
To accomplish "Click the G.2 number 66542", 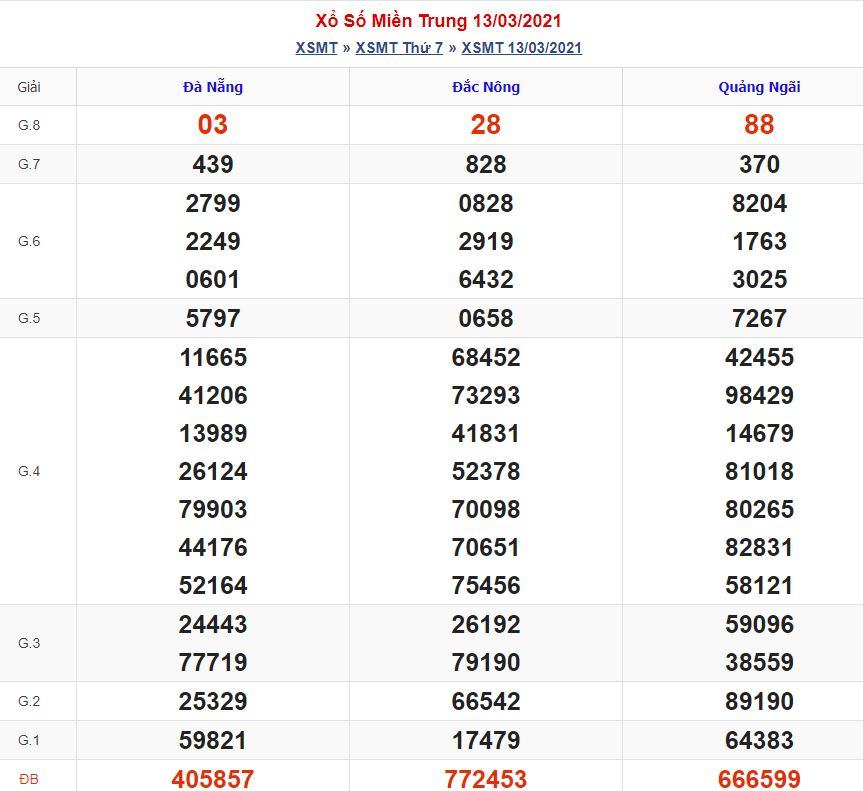I will [x=486, y=701].
